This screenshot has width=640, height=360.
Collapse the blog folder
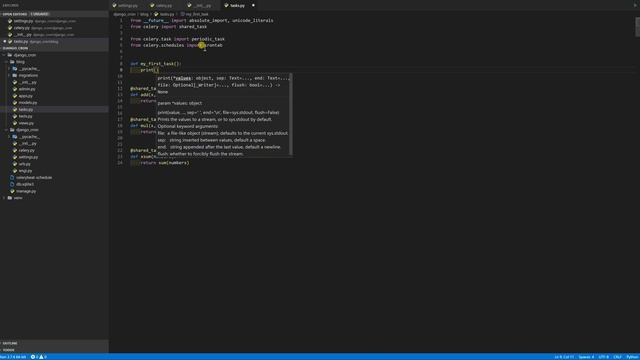(x=20, y=62)
